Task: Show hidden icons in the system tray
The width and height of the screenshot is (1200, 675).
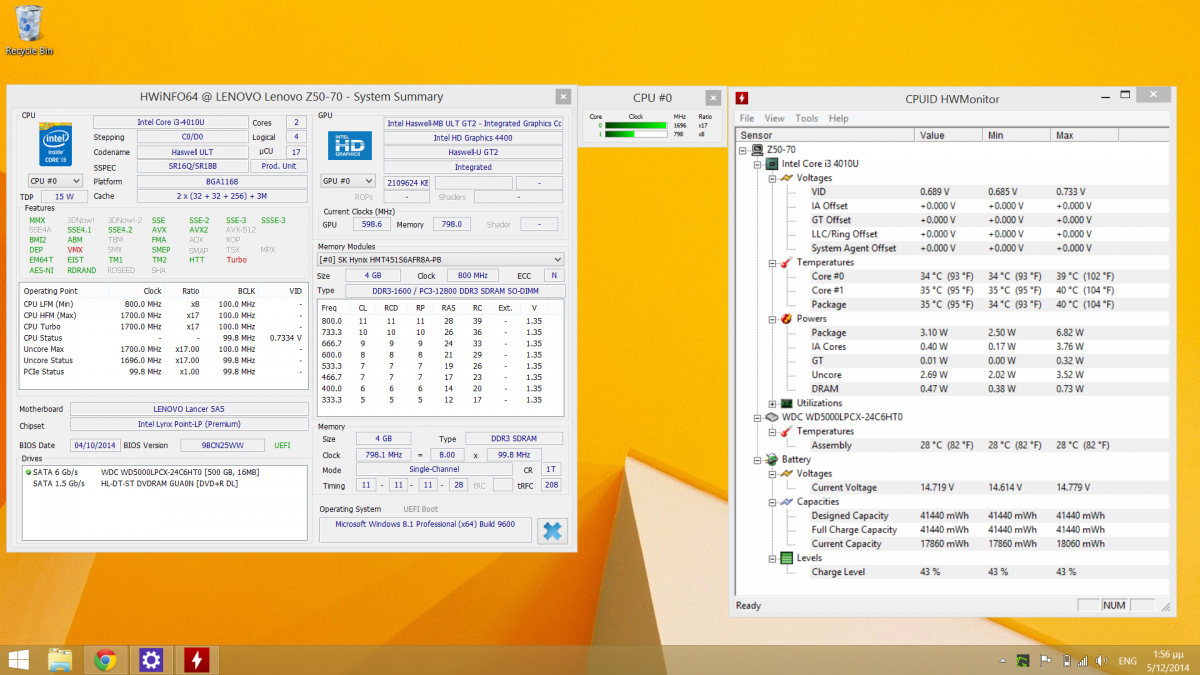Action: click(x=1003, y=661)
